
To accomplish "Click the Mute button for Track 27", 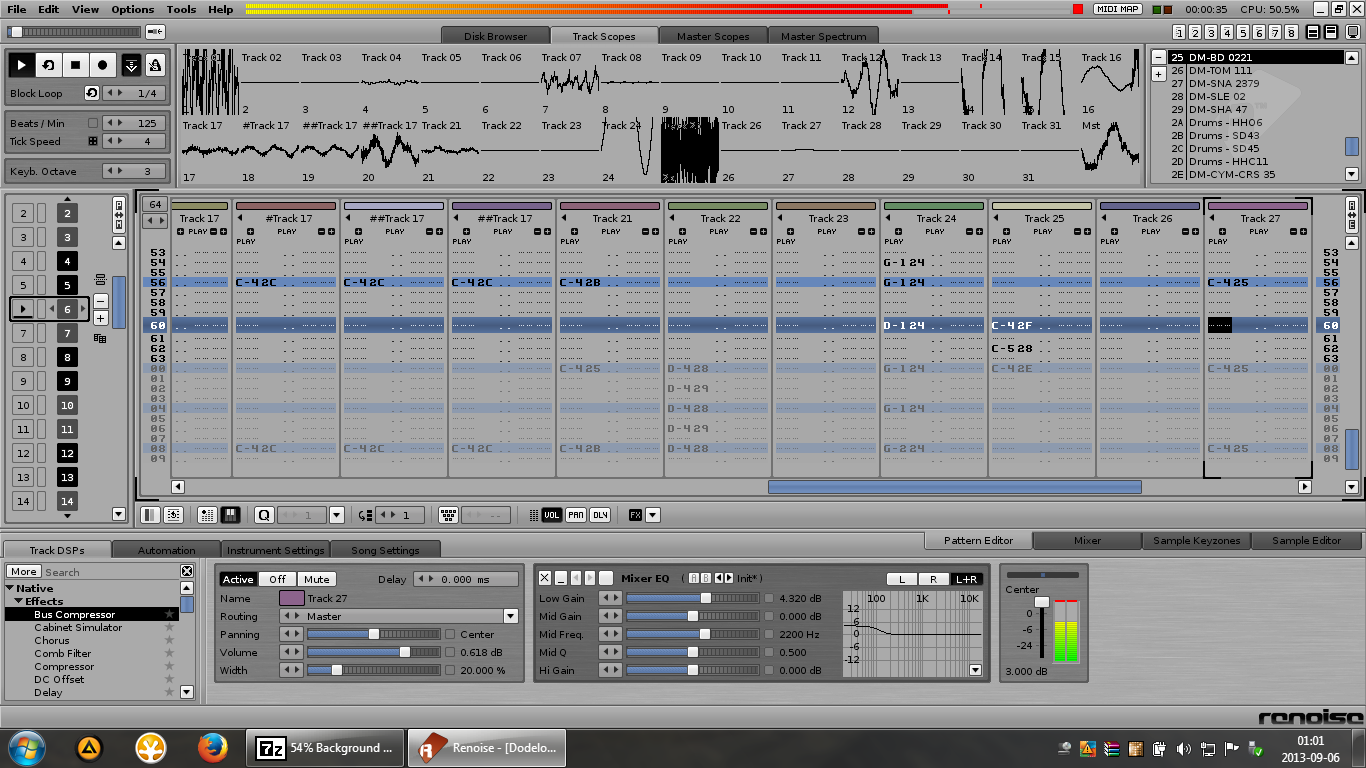I will [x=316, y=579].
